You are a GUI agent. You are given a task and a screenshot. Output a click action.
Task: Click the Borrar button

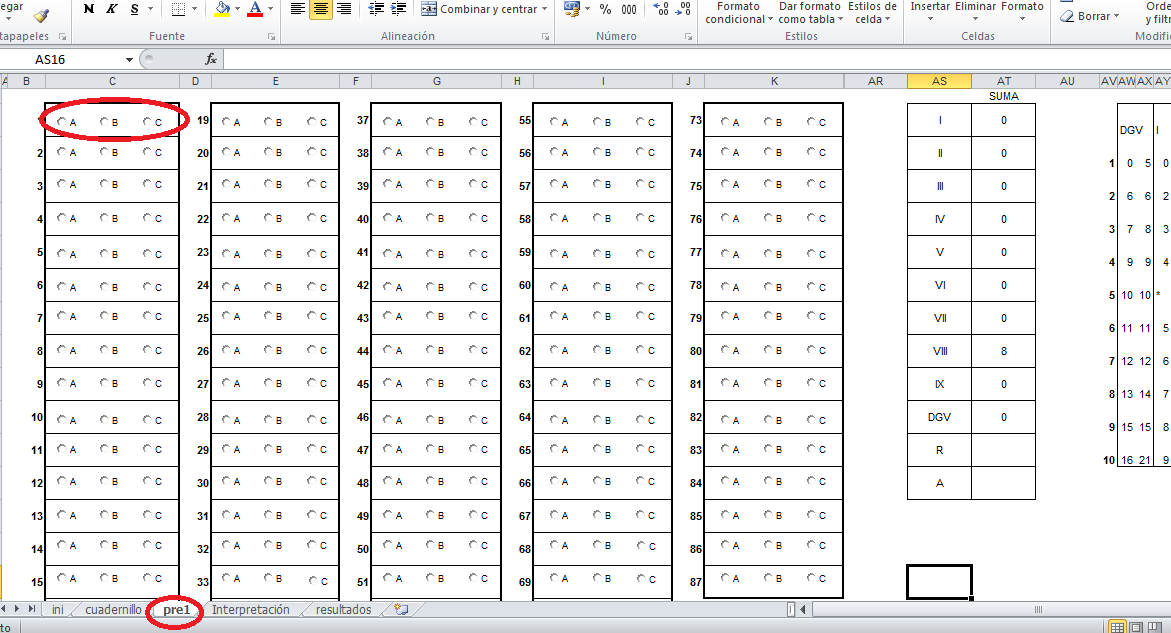click(x=1092, y=16)
